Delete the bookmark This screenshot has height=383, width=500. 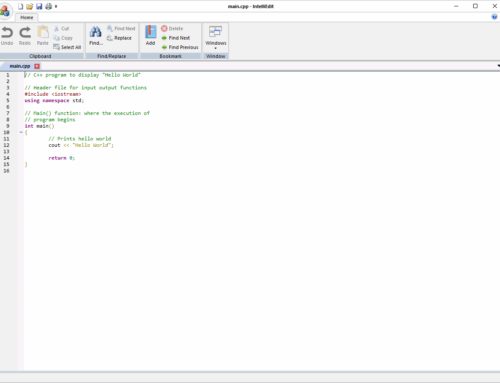[x=172, y=29]
